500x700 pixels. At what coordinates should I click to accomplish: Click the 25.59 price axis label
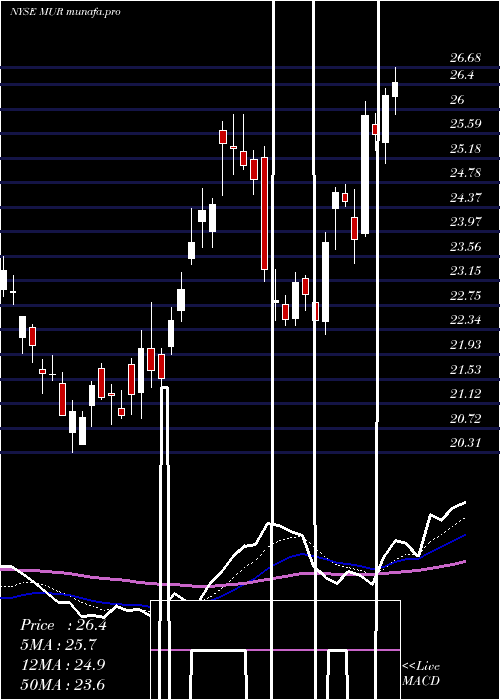point(466,124)
